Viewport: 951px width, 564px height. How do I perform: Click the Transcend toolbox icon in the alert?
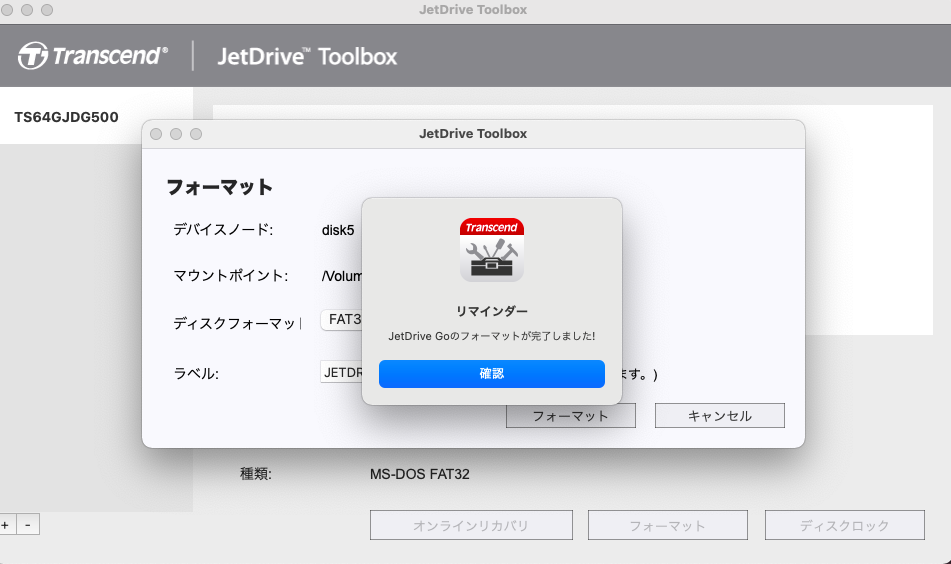tap(491, 250)
